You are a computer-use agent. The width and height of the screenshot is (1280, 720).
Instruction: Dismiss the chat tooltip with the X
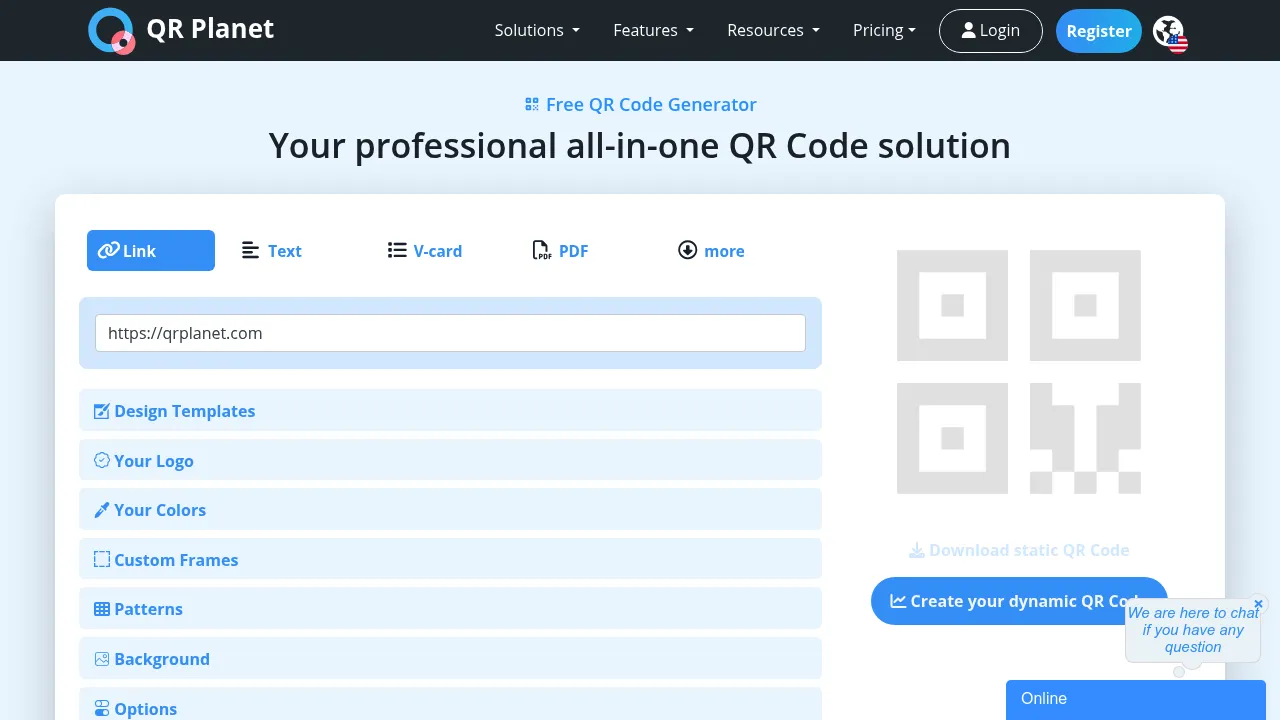[x=1258, y=604]
